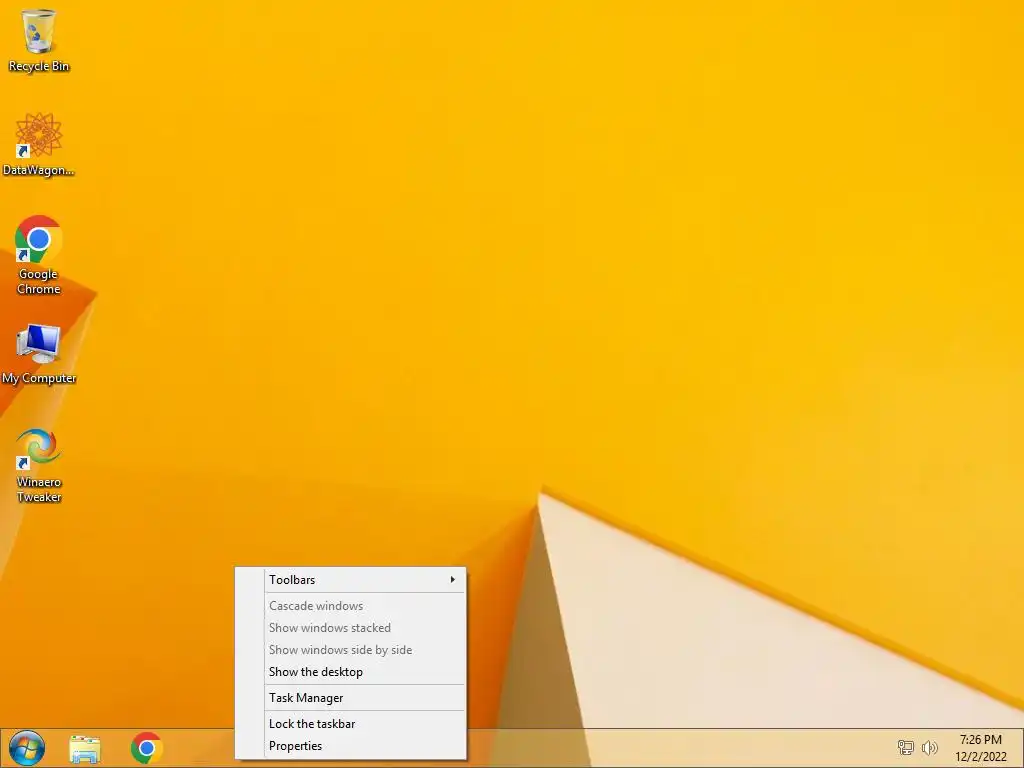
Task: Select Show the desktop
Action: click(x=351, y=672)
